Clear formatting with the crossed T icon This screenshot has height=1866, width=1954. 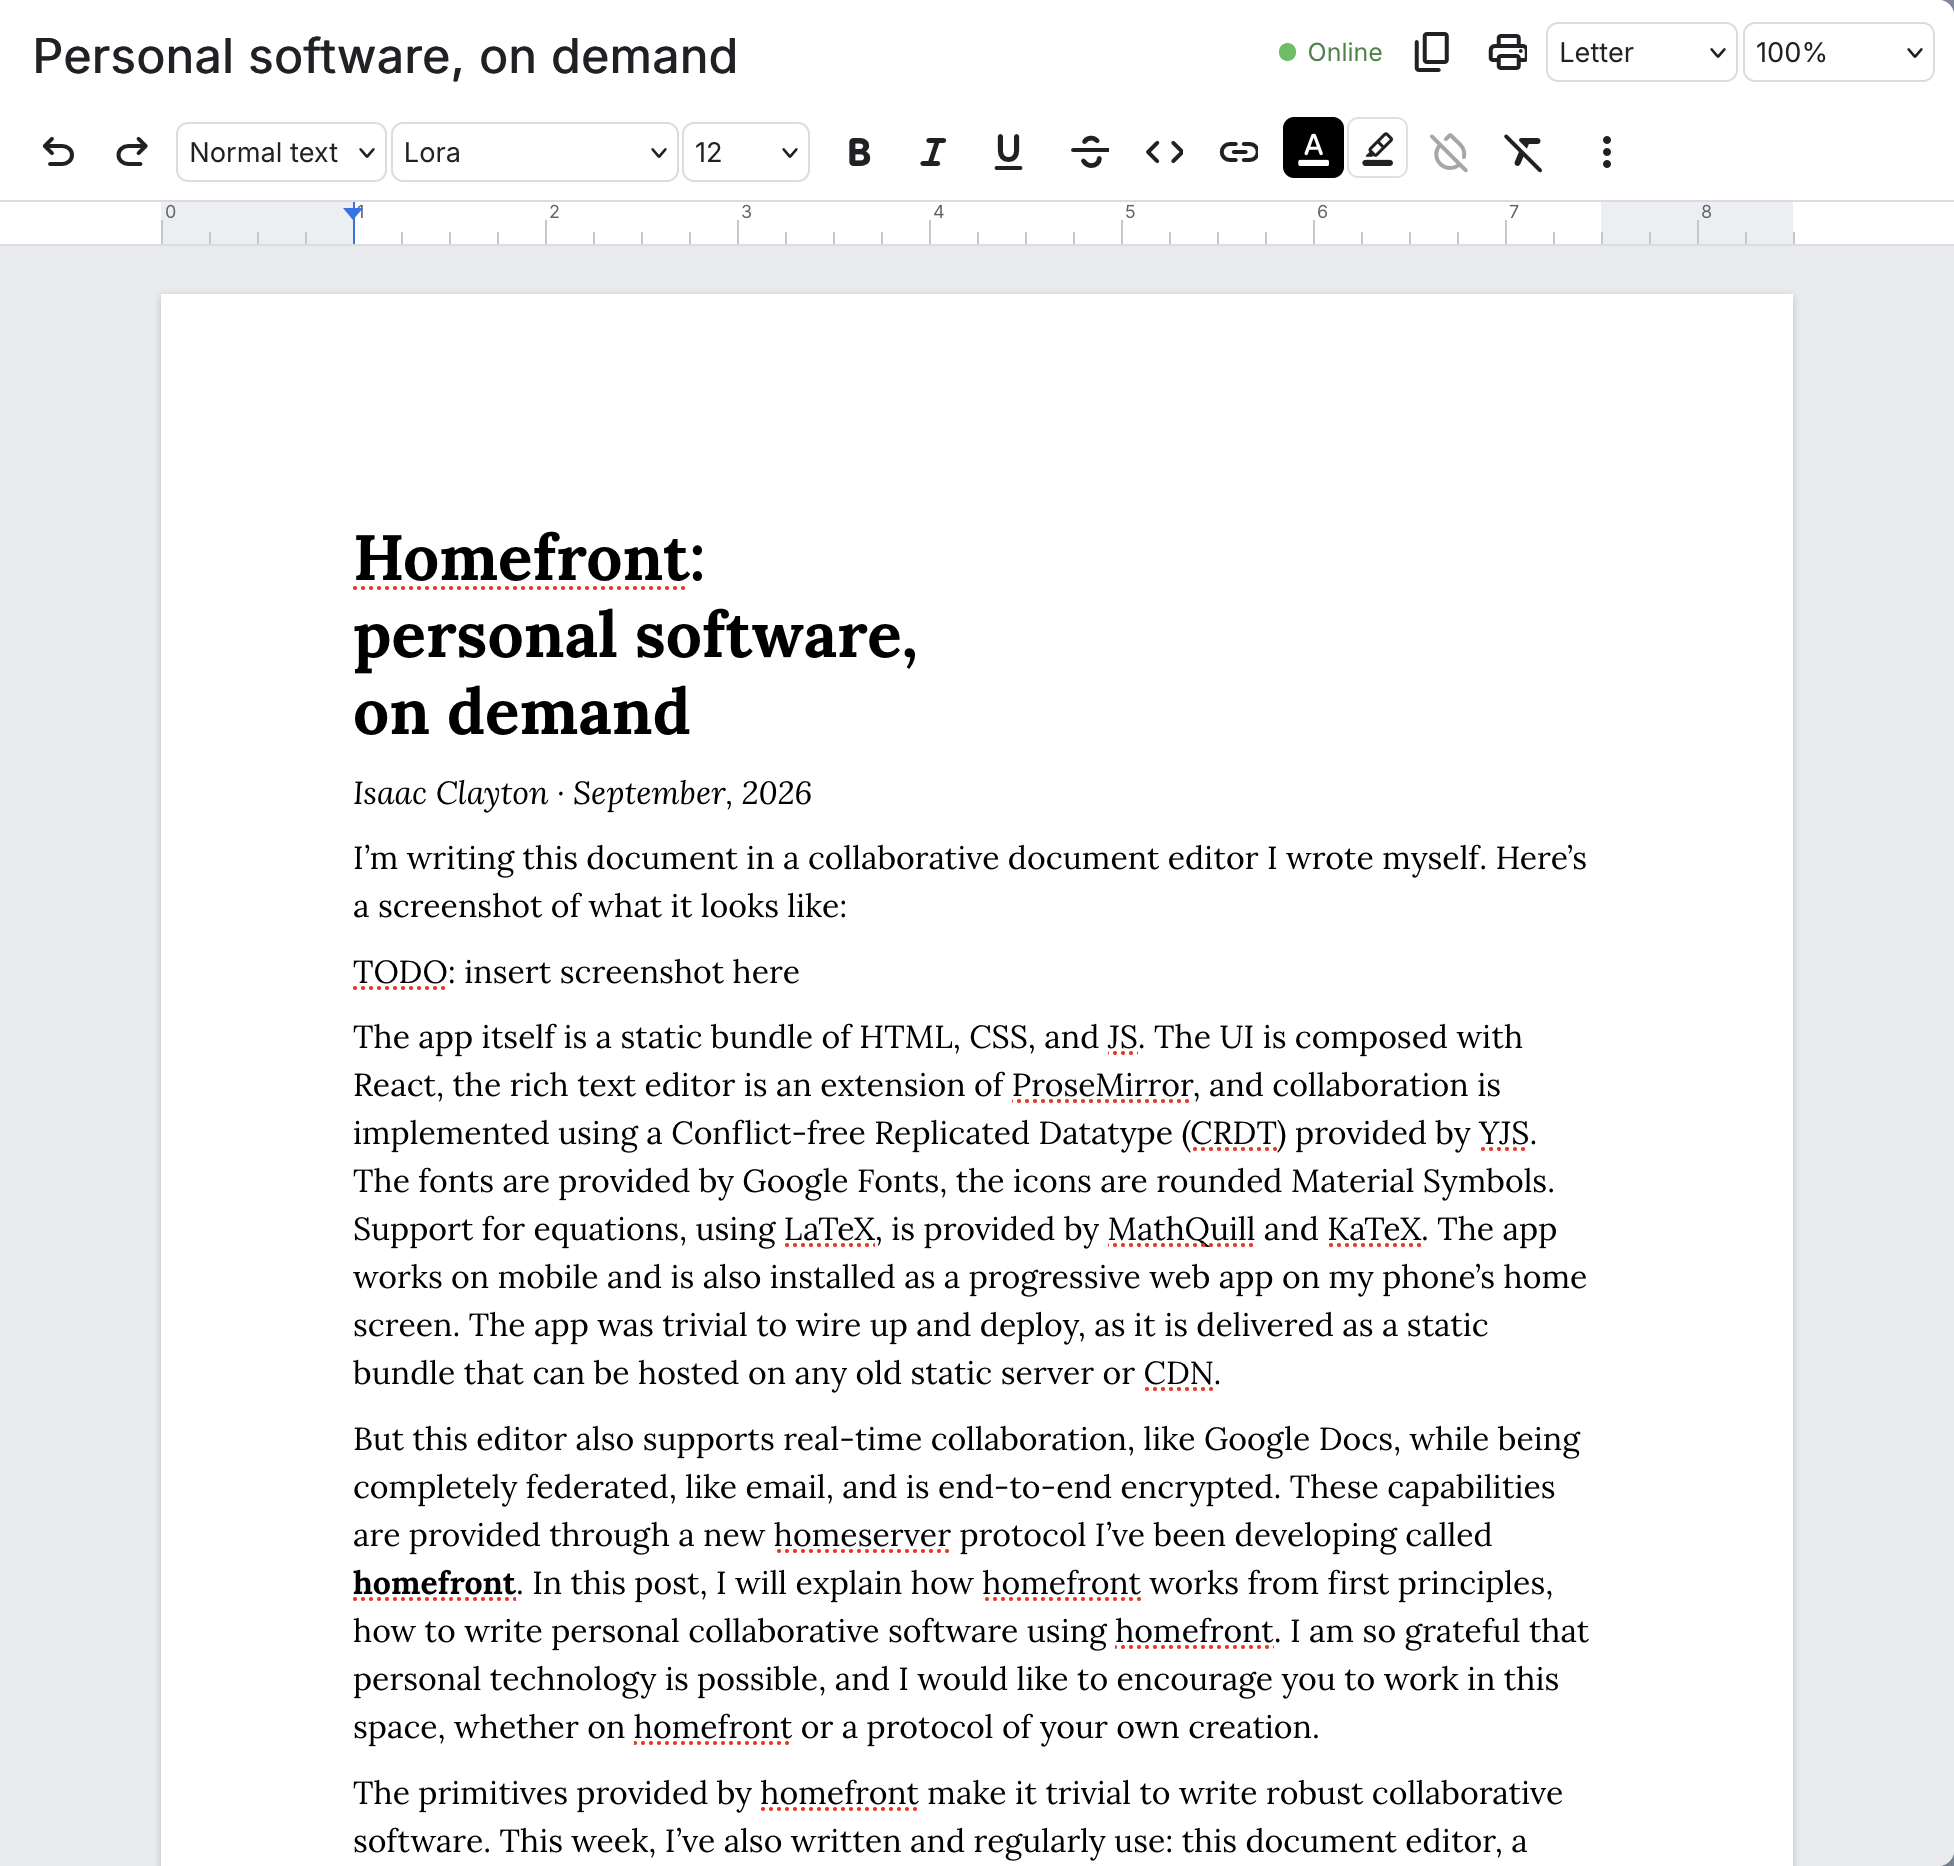[1524, 152]
